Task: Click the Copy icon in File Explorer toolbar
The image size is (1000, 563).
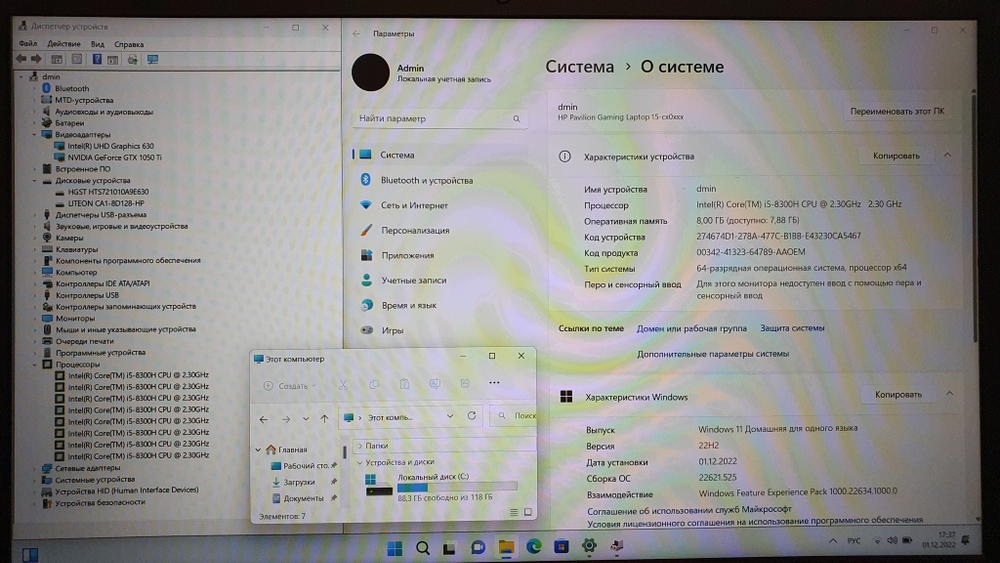Action: [x=374, y=384]
